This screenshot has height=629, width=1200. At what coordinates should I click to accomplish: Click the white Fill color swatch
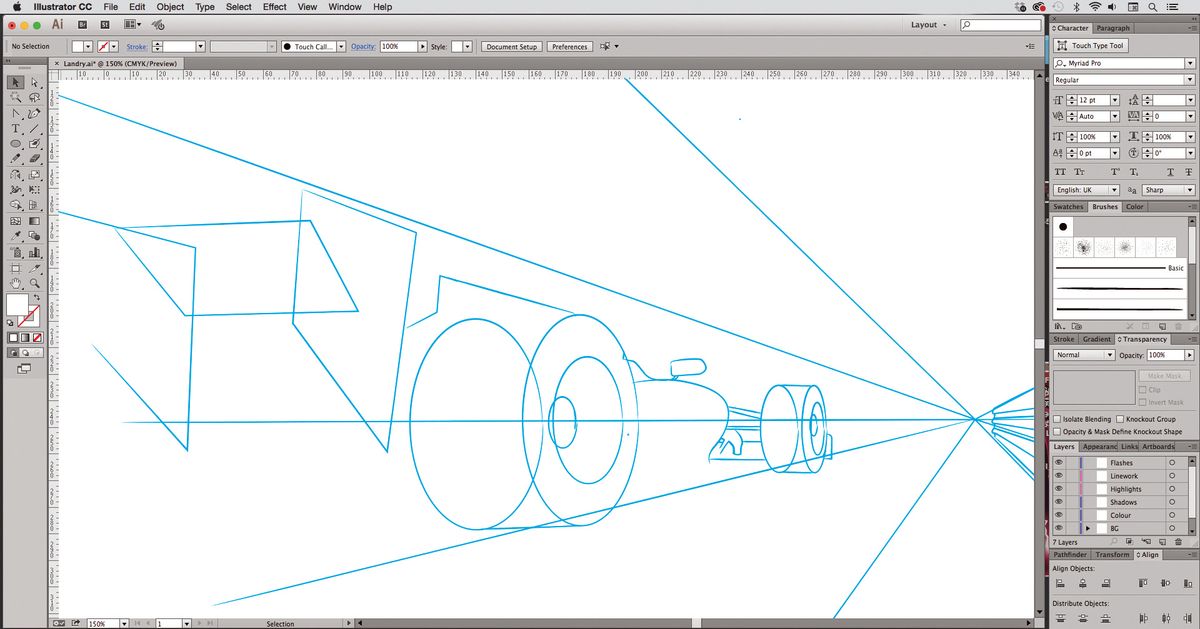pos(17,303)
